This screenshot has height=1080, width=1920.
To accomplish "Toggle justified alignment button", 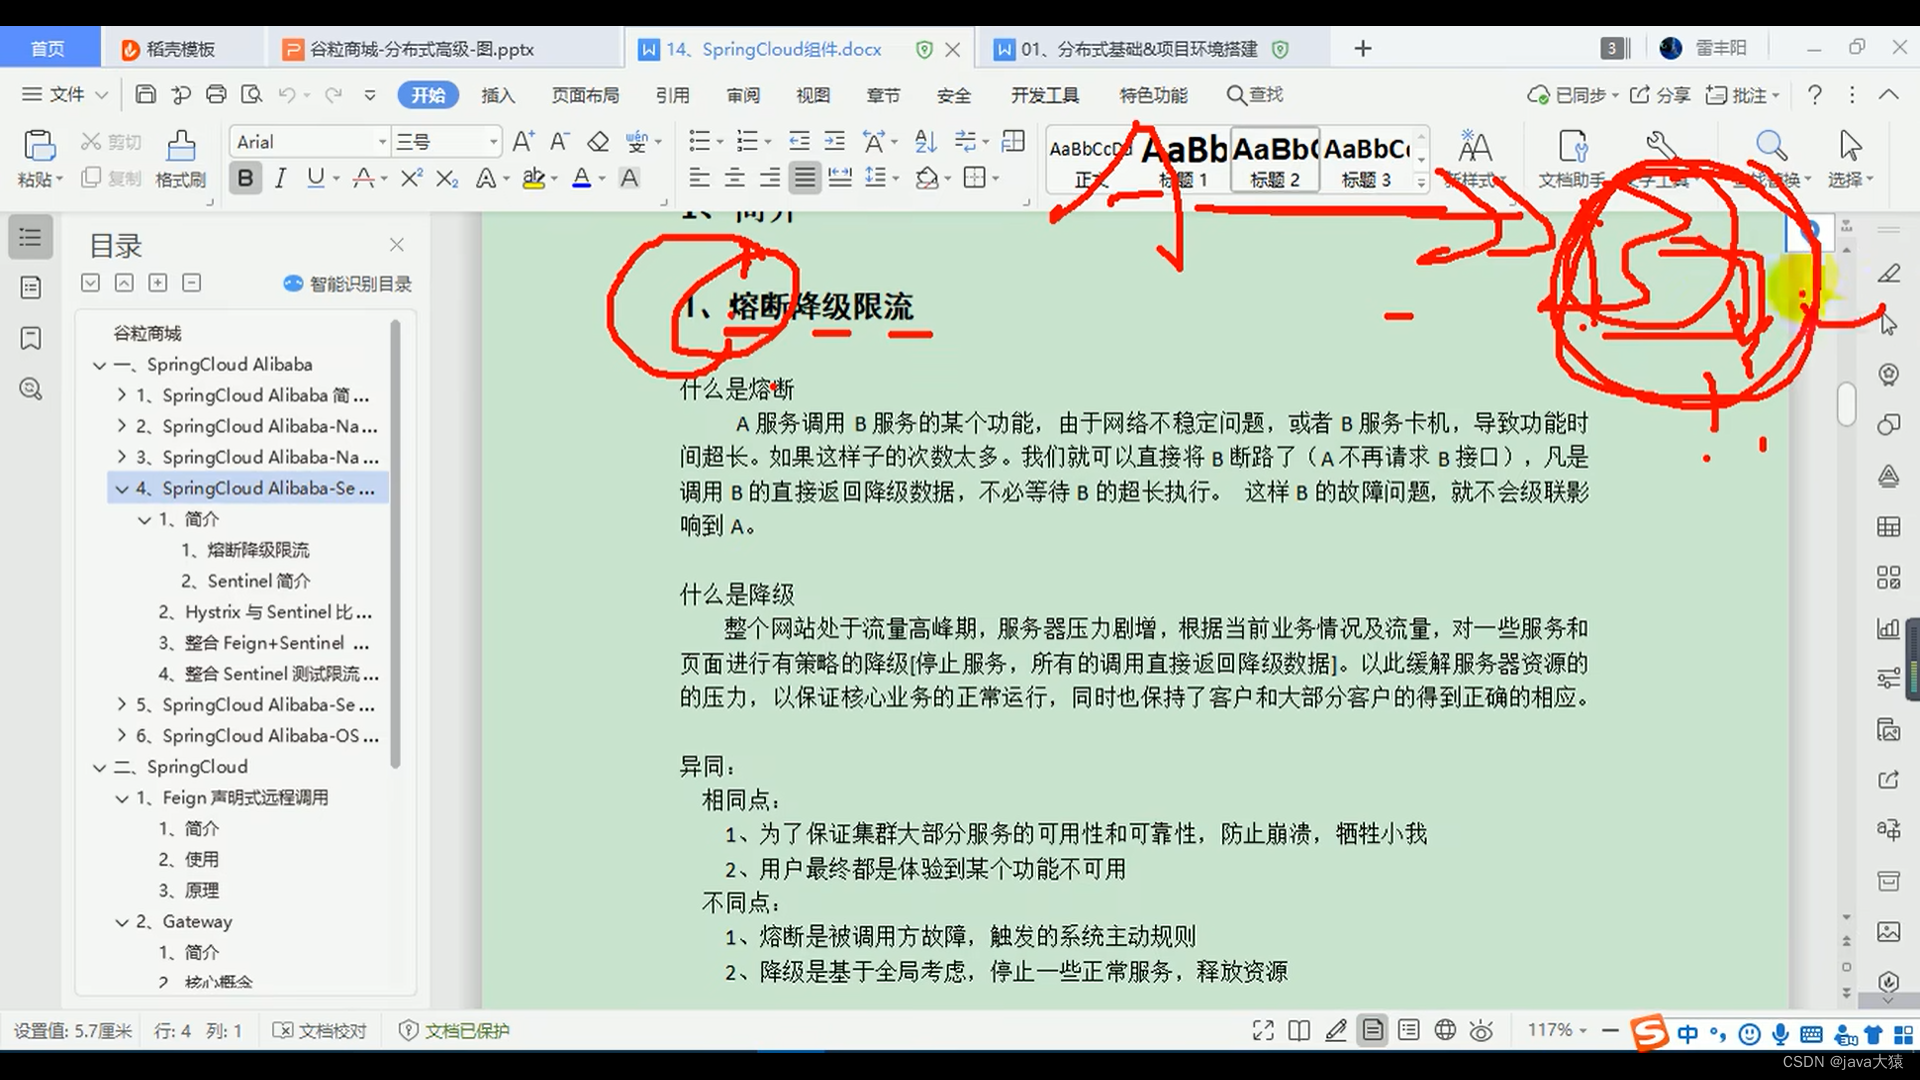I will coord(804,178).
